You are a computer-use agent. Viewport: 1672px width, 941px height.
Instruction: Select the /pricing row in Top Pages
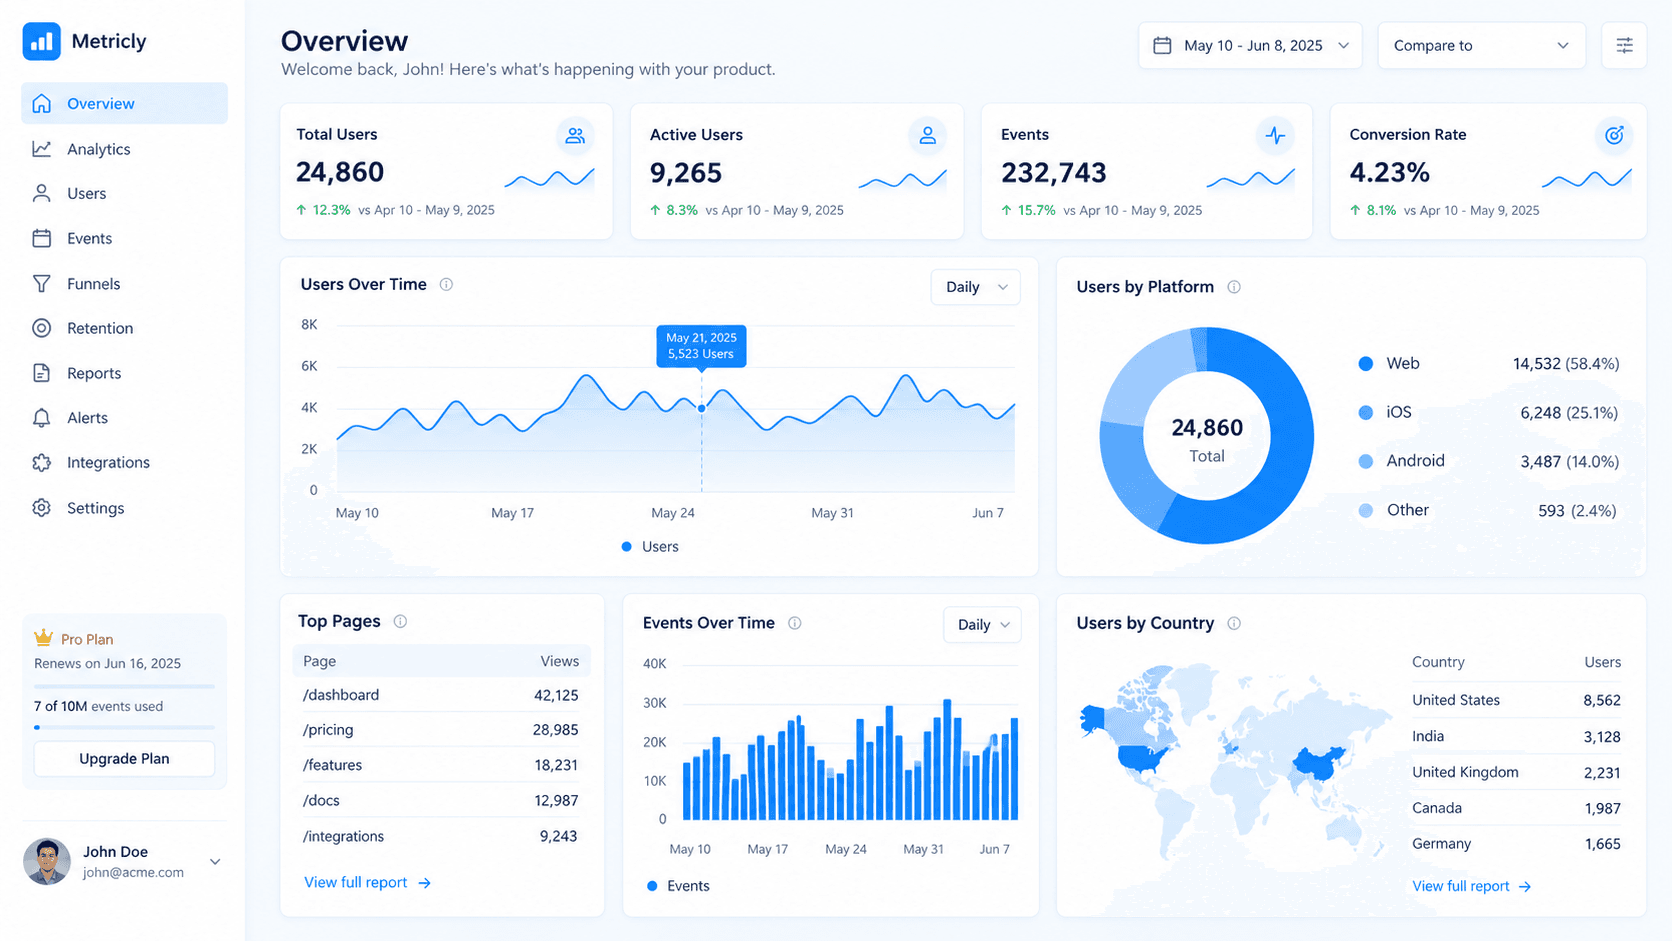pyautogui.click(x=441, y=730)
